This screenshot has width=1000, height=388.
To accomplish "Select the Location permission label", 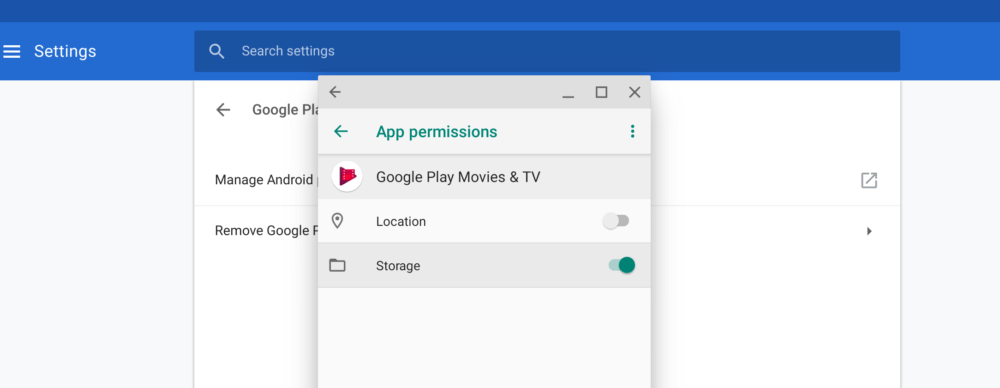I will 401,222.
